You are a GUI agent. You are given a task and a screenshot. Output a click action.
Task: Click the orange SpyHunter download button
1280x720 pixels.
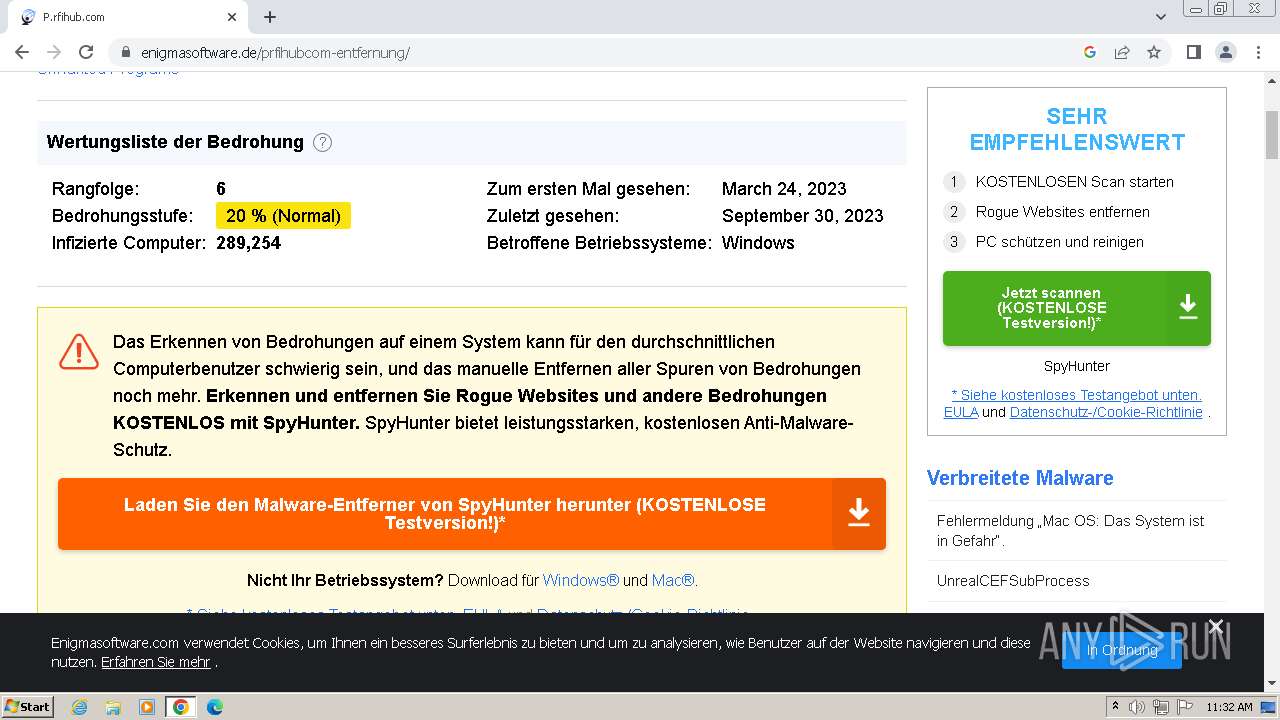point(472,514)
